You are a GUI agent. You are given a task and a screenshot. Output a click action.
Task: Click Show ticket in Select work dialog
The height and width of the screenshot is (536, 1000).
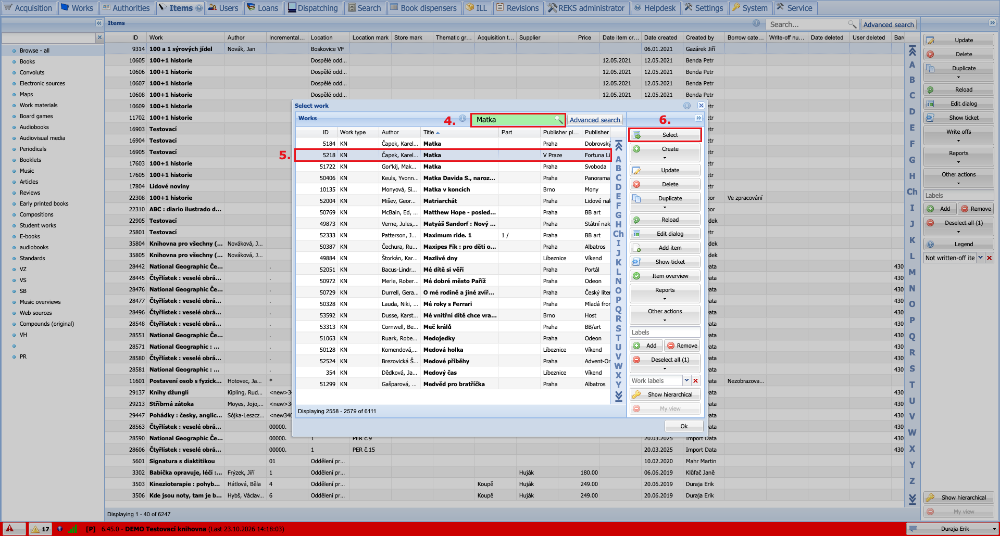coord(665,262)
